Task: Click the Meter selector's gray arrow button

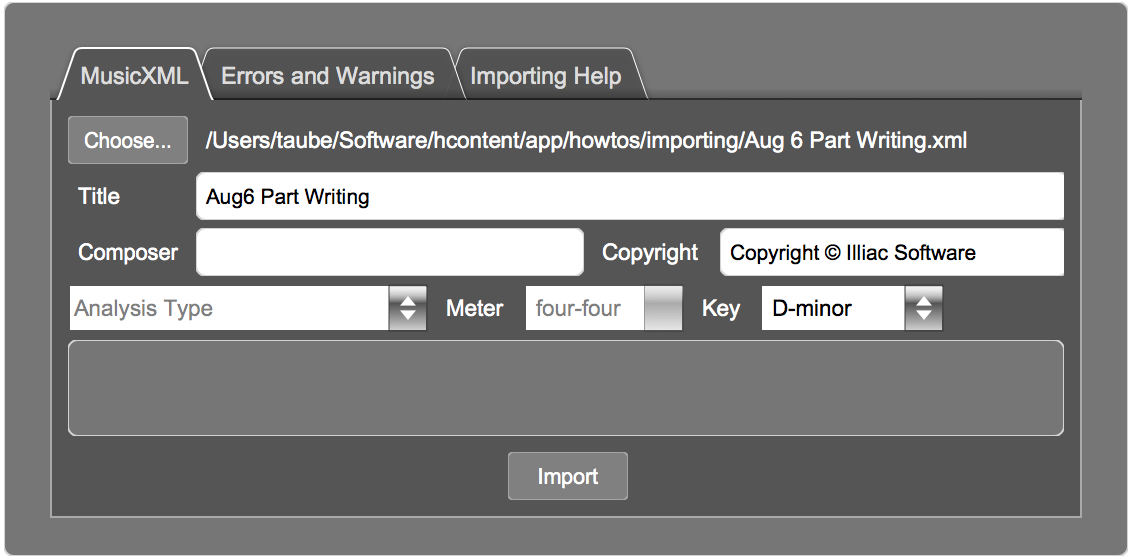Action: click(663, 308)
